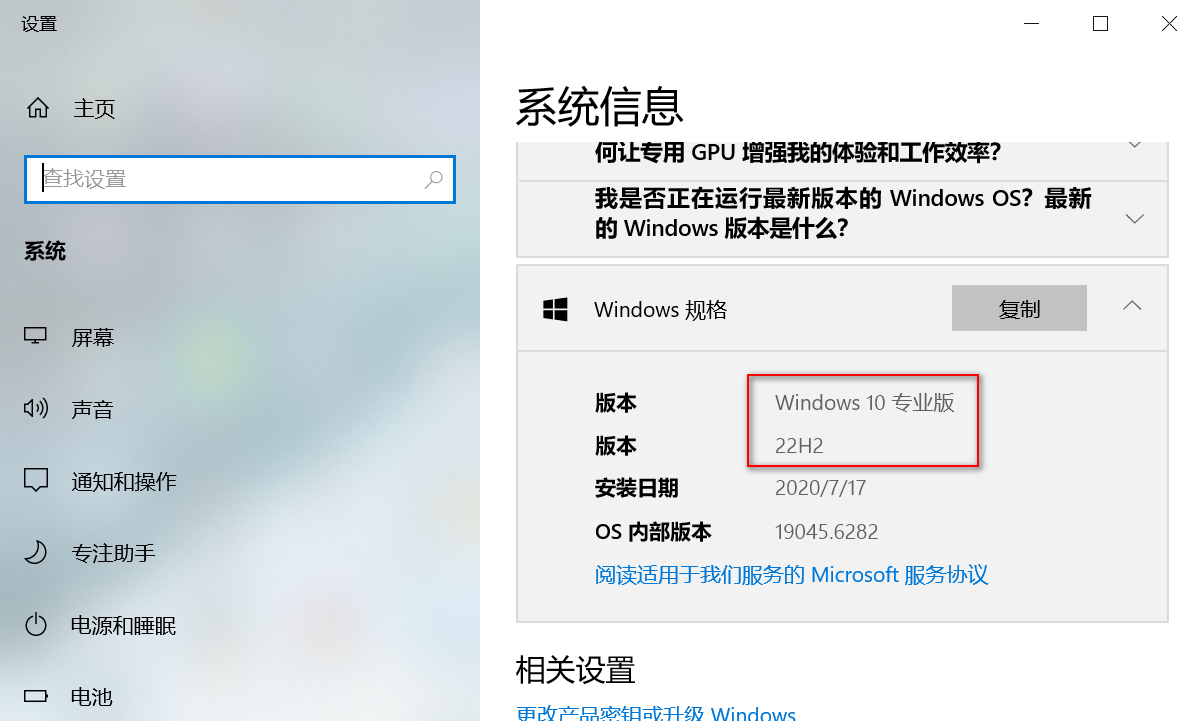Maximize the Settings window
Image resolution: width=1193 pixels, height=721 pixels.
1100,24
